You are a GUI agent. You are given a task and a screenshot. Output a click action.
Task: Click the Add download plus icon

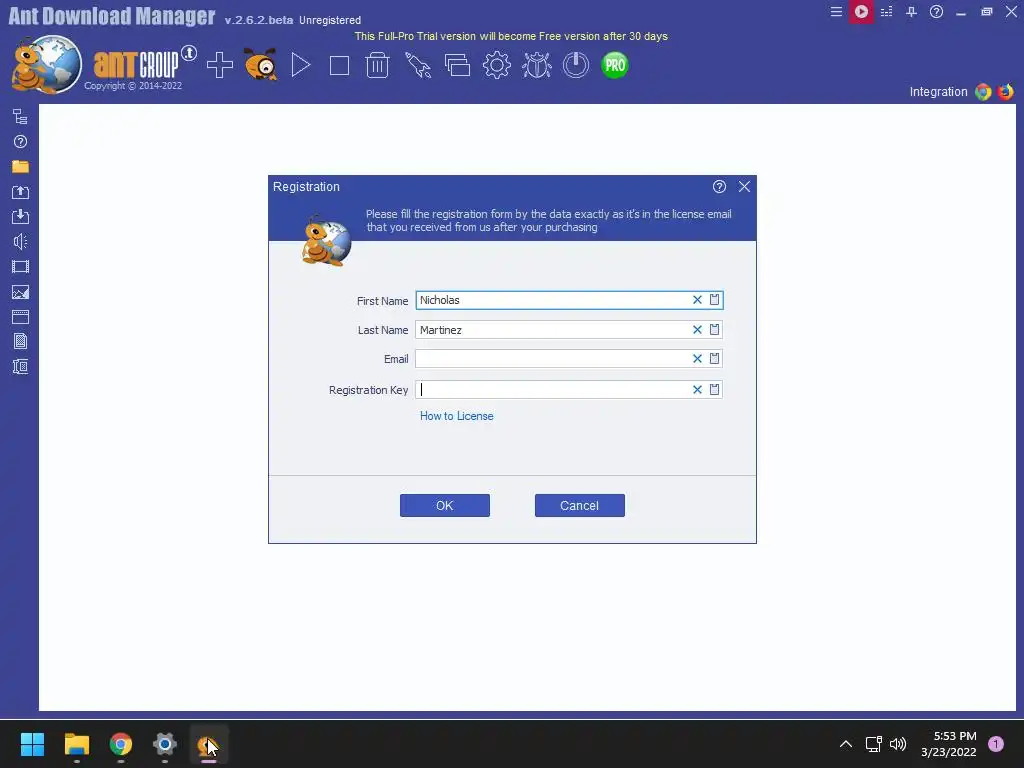click(x=219, y=65)
